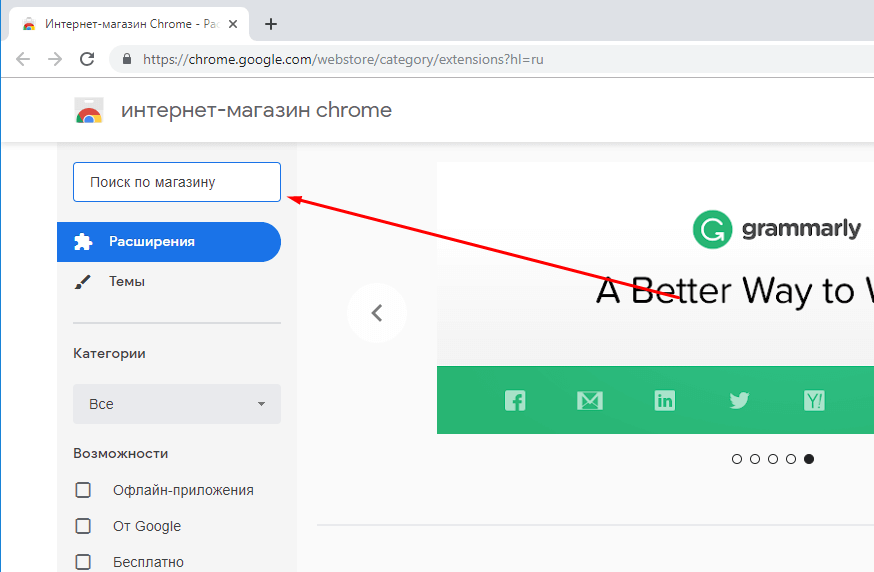Click the Yahoo icon in the green banner

[814, 401]
